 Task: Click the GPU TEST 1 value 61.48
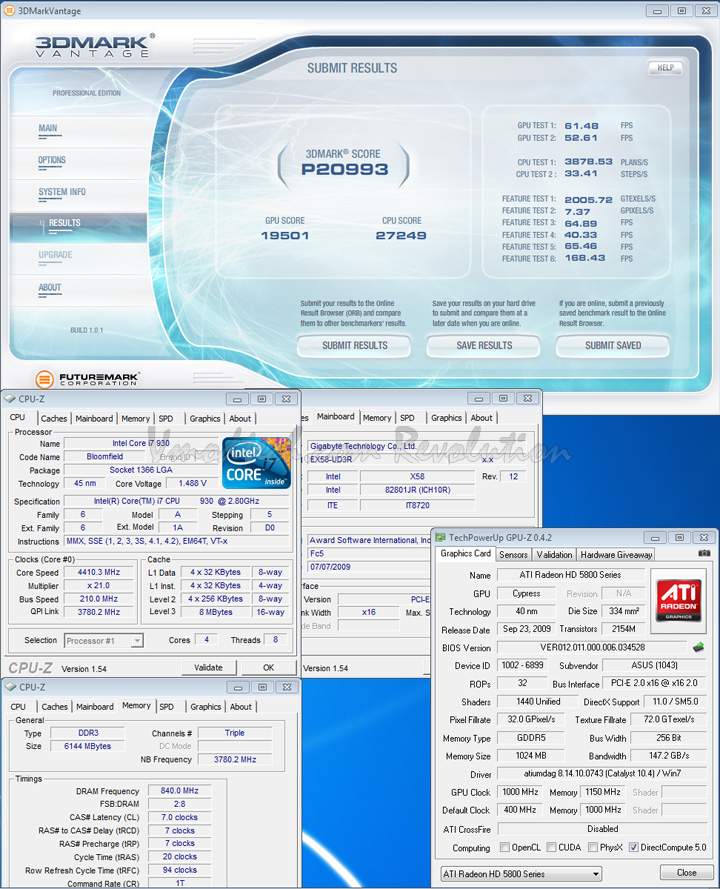(581, 126)
